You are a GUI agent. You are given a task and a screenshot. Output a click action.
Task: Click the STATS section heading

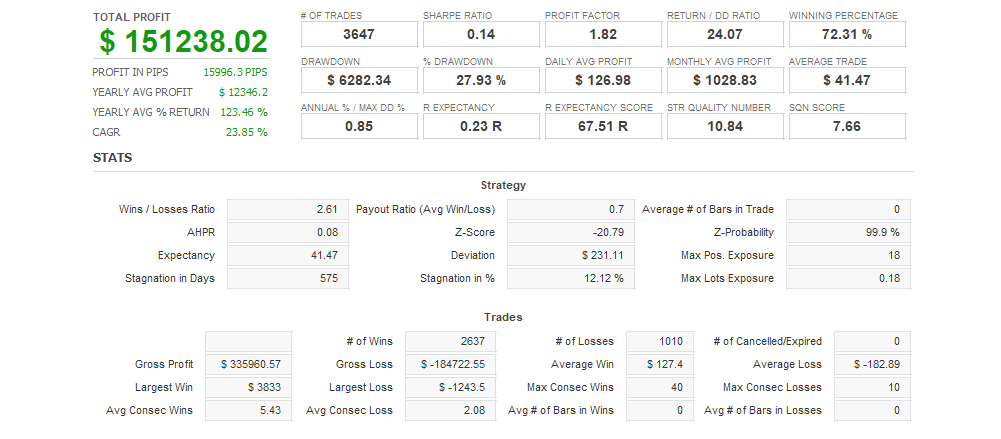tap(112, 158)
